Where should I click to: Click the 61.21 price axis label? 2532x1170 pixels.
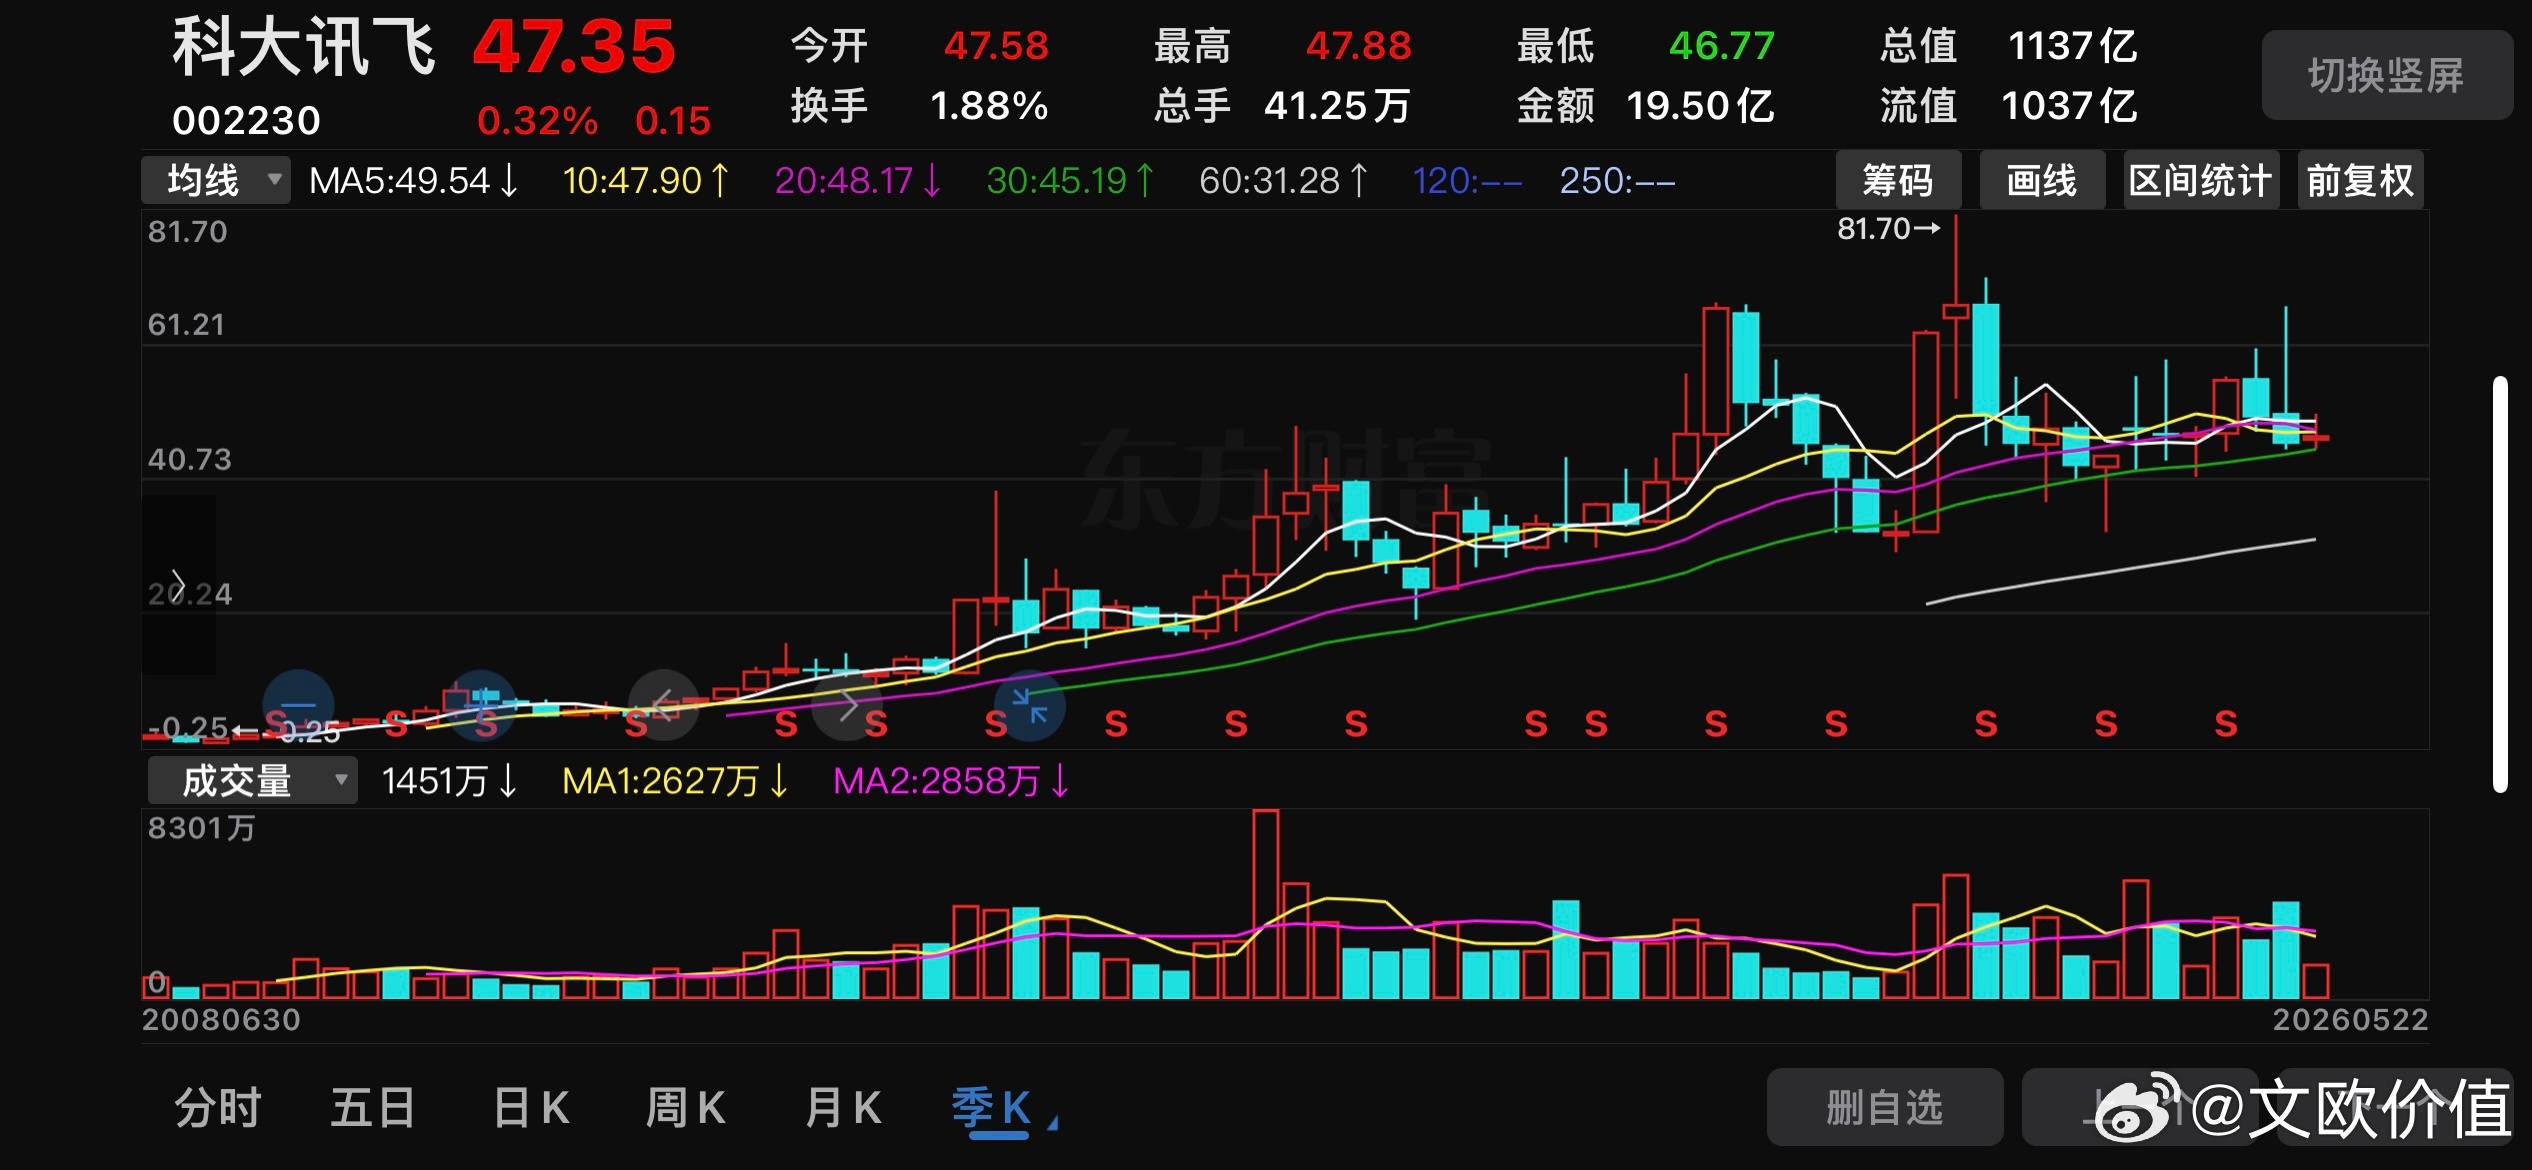click(186, 325)
